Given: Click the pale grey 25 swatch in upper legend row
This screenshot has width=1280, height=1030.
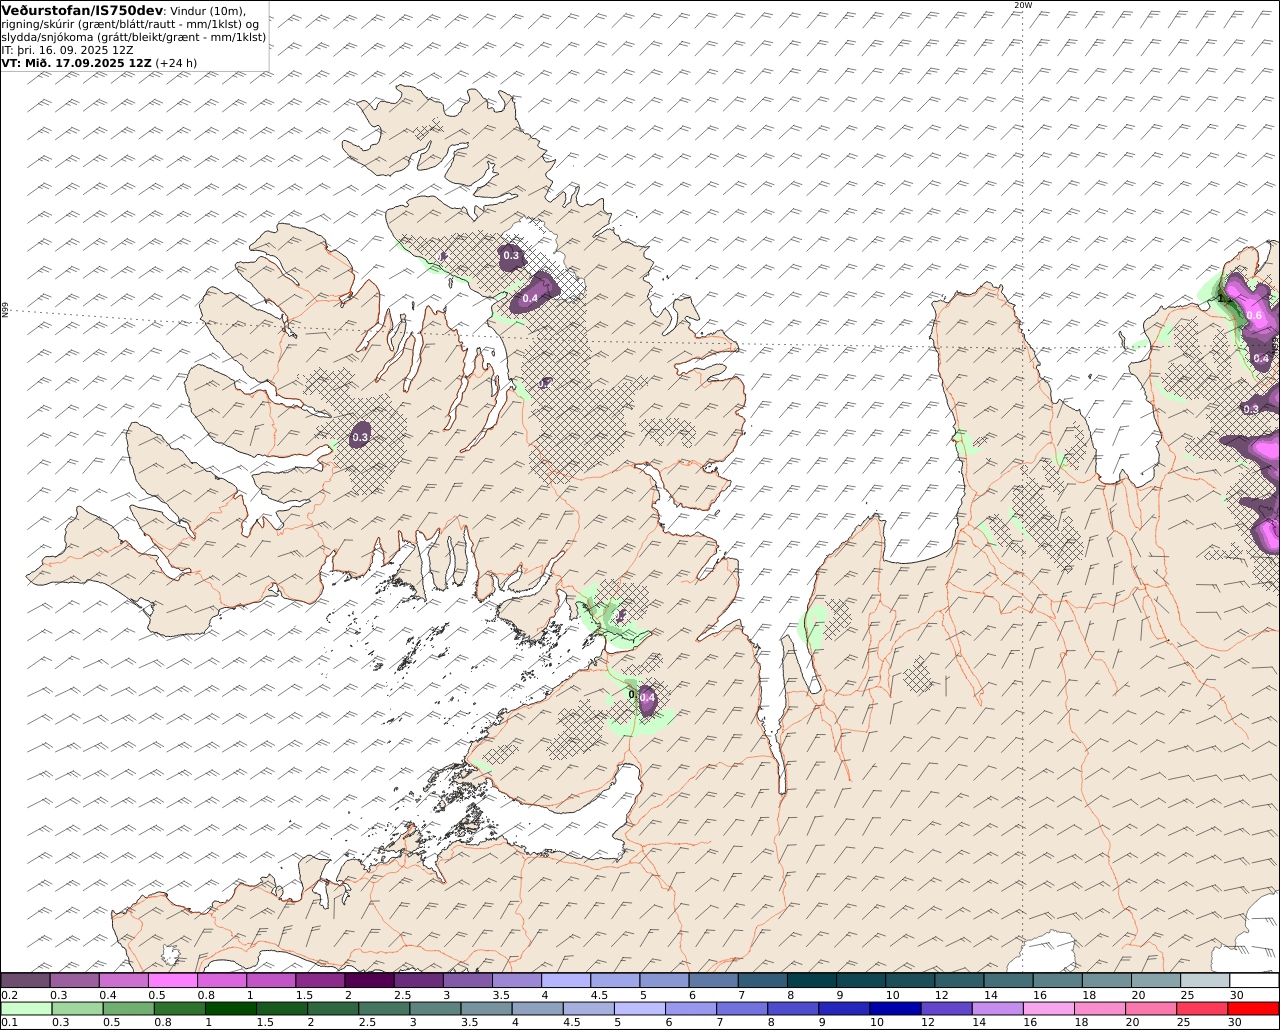Looking at the screenshot, I should pos(1205,980).
